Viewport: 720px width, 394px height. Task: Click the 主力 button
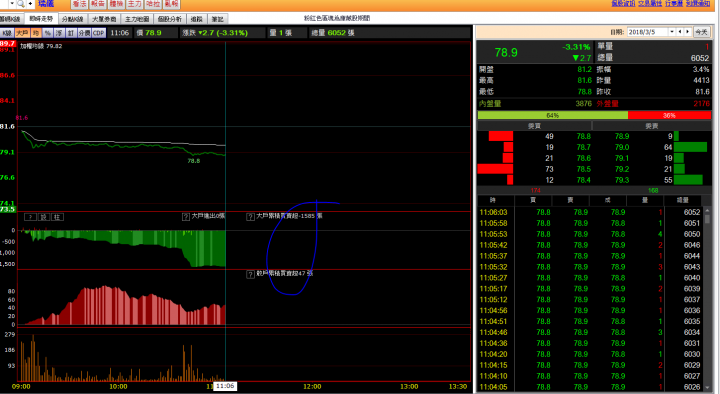coord(134,4)
